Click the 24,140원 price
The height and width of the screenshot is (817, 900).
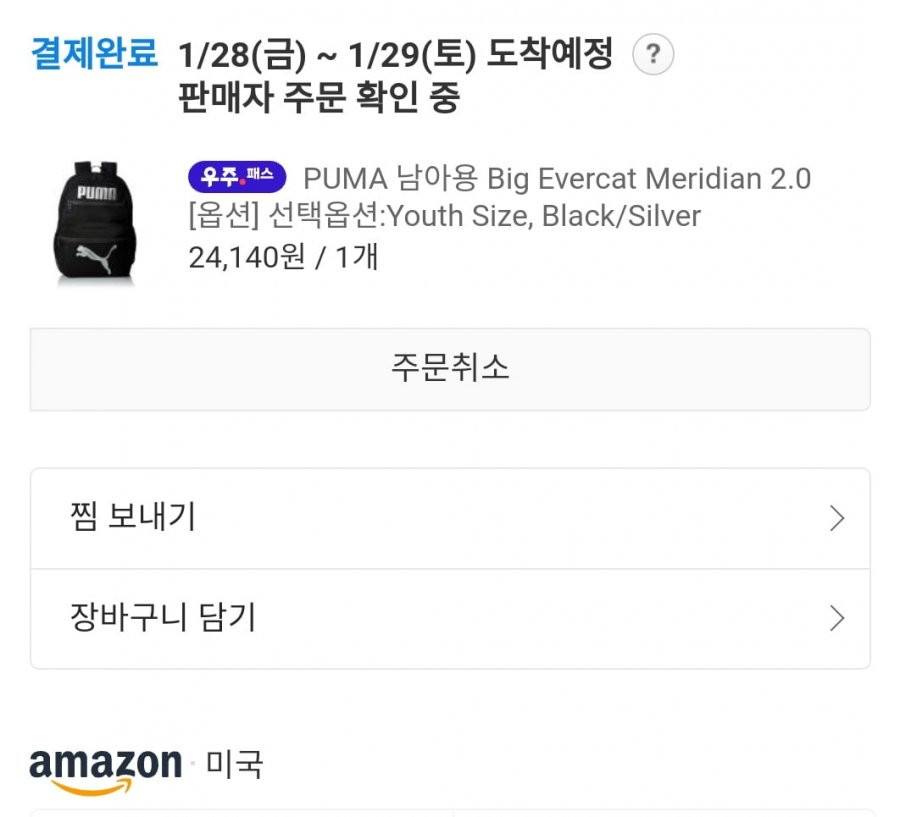(x=247, y=257)
